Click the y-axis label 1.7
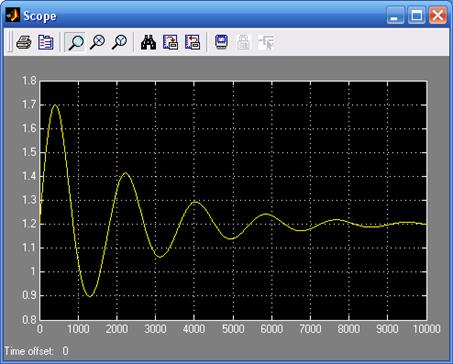 click(29, 105)
